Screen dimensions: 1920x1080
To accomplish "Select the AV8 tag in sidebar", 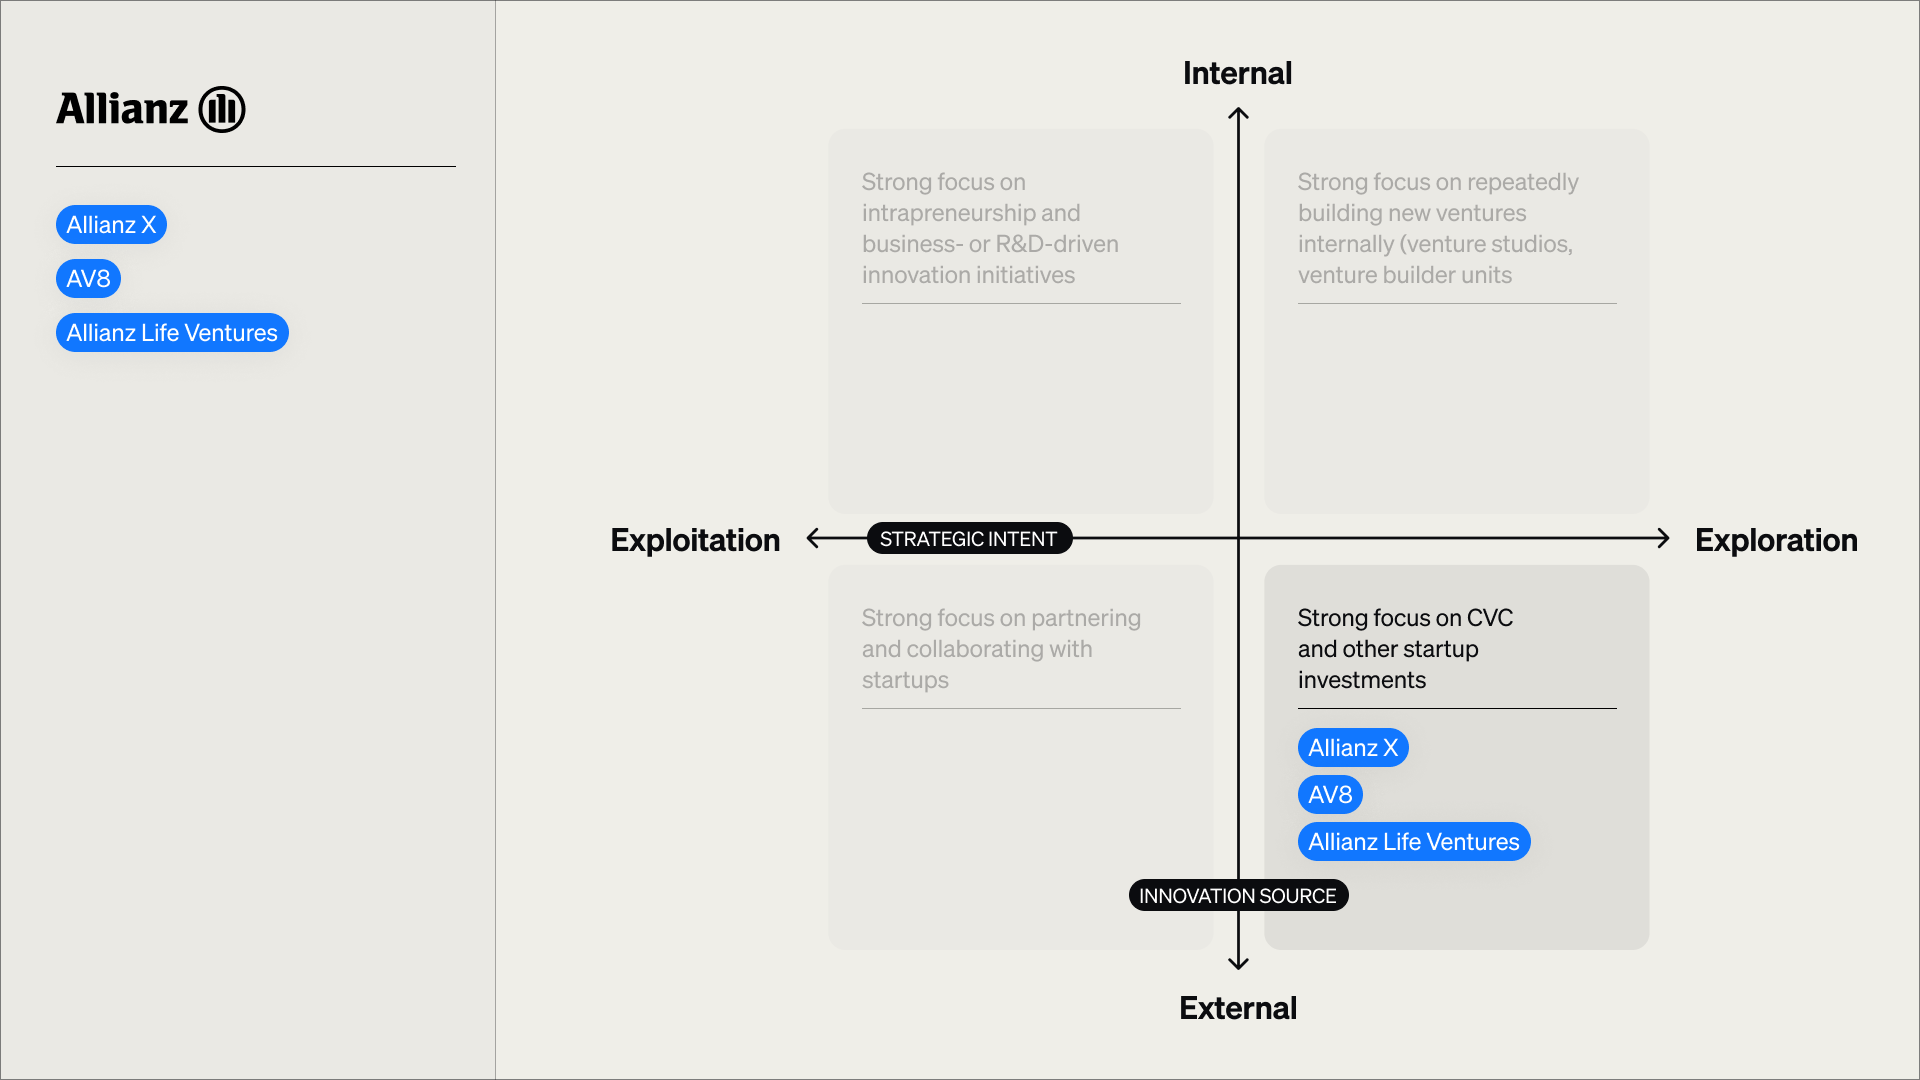I will (88, 279).
